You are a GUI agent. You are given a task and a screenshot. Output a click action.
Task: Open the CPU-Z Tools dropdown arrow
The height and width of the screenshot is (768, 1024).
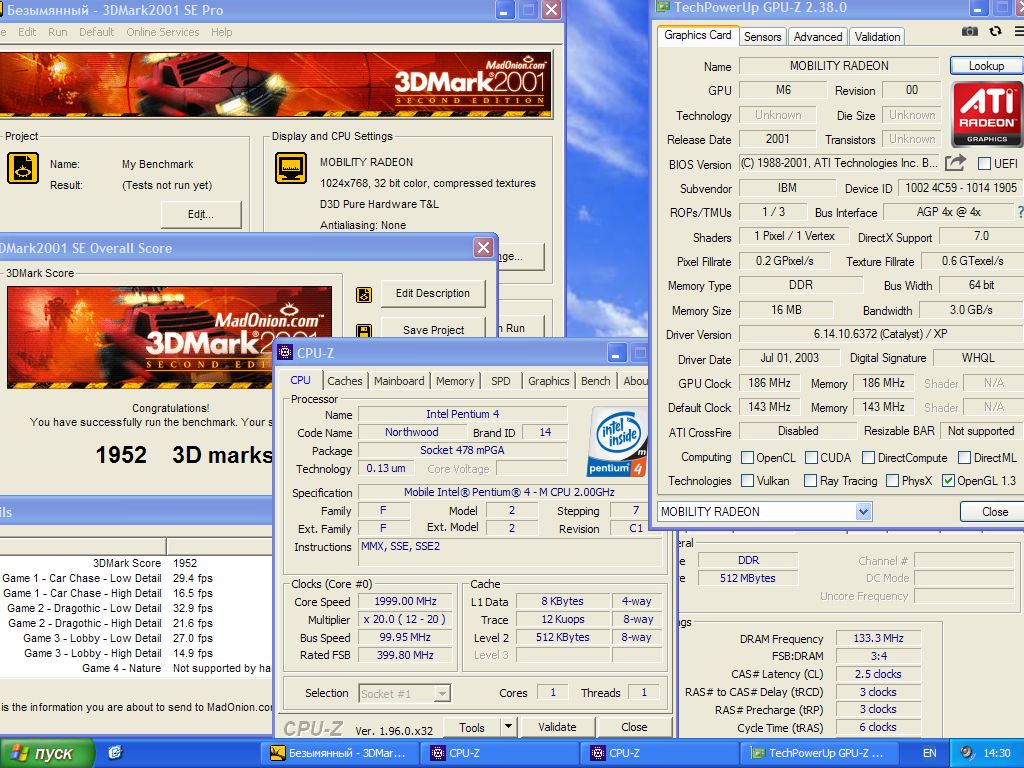click(508, 727)
